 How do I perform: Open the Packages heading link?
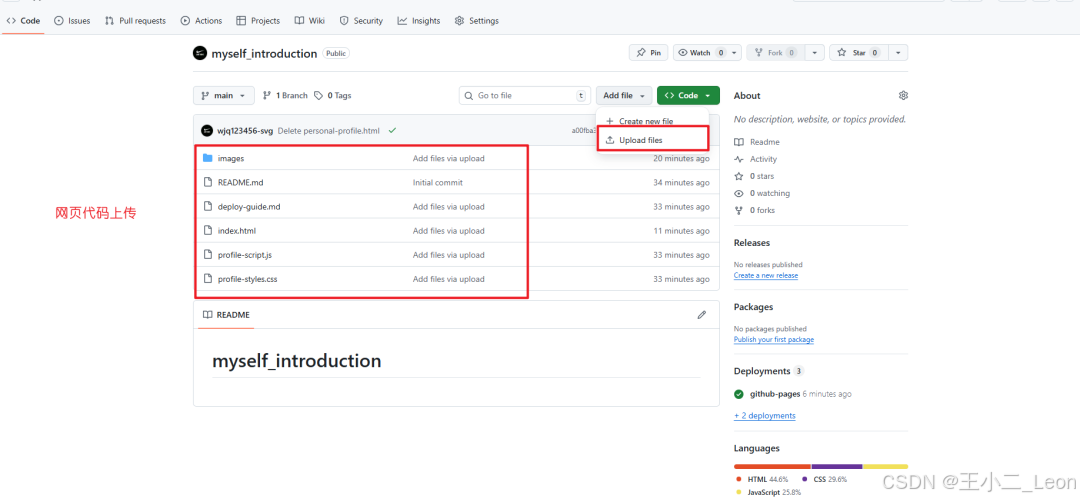point(754,307)
